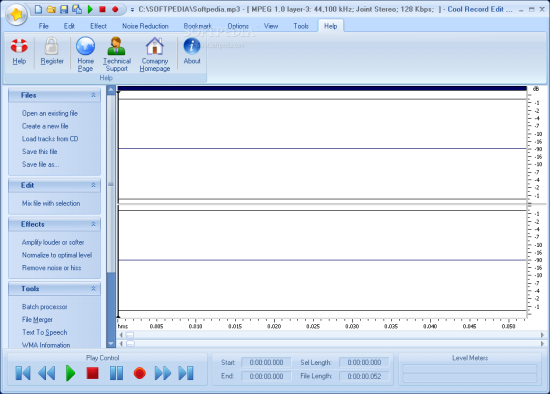
Task: Click the sidebar vertical scrollbar thumb
Action: pyautogui.click(x=111, y=183)
